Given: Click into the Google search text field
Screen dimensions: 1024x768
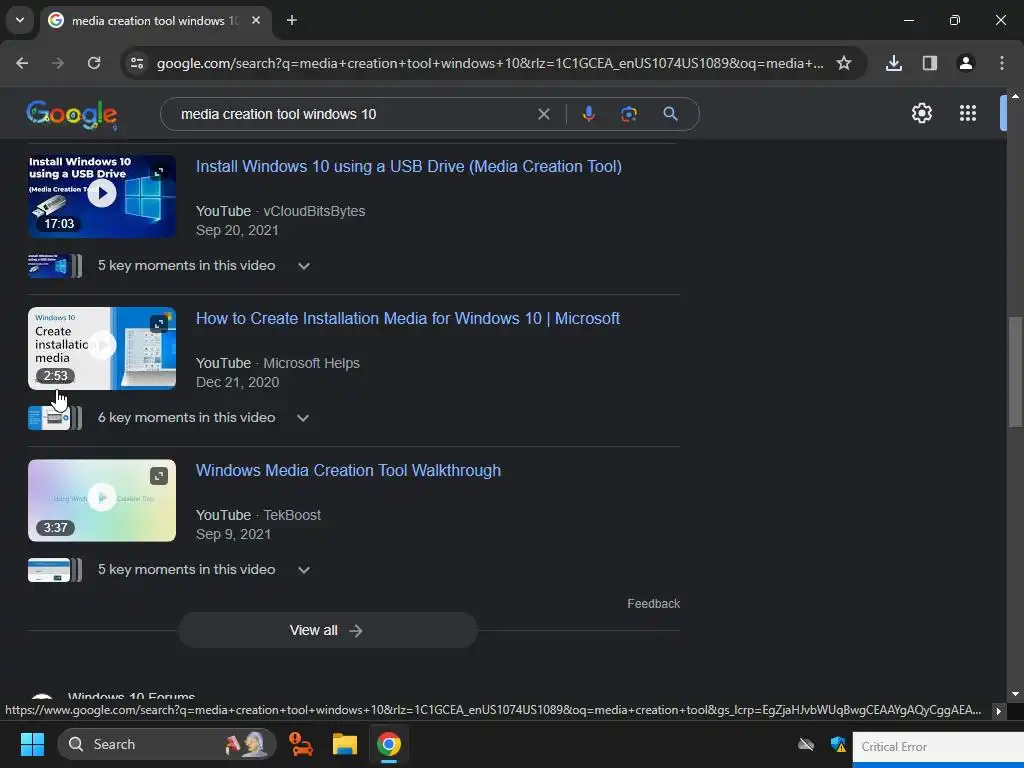Looking at the screenshot, I should [x=353, y=114].
